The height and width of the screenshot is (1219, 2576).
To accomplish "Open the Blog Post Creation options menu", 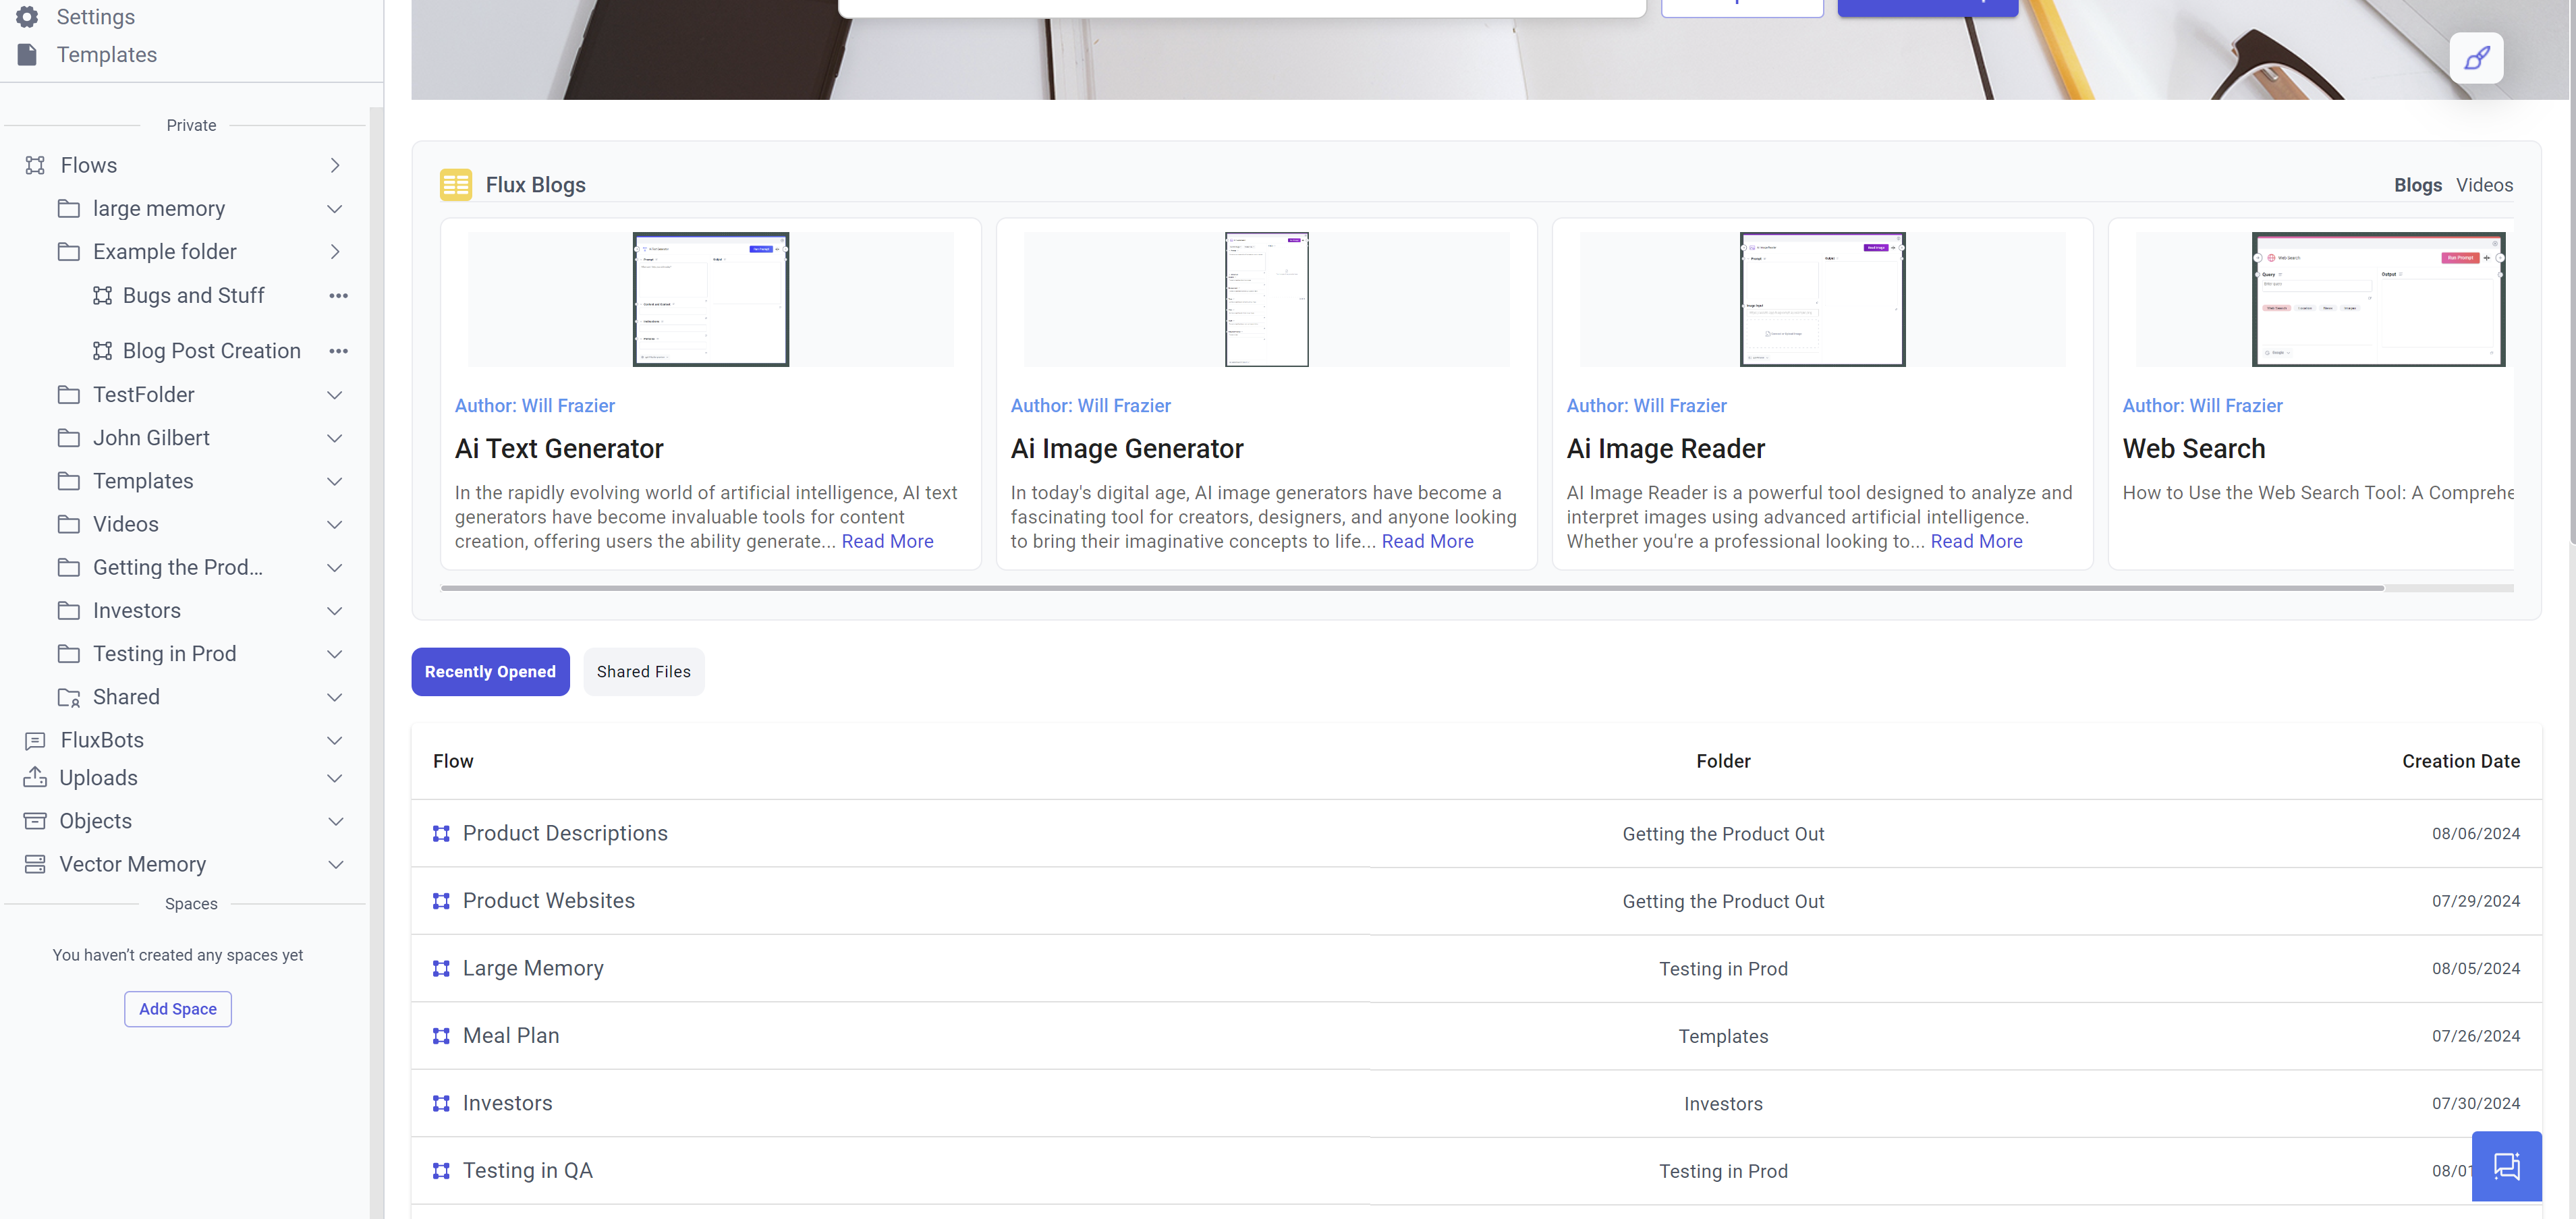I will point(338,351).
